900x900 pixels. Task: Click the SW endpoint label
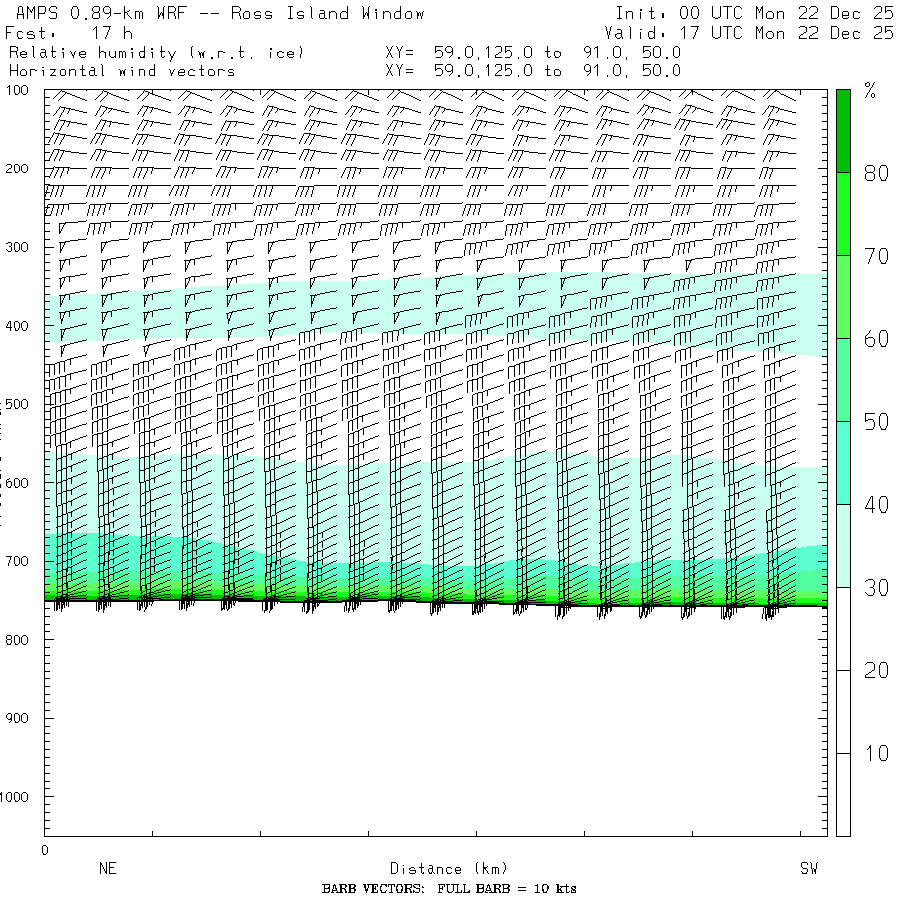pyautogui.click(x=808, y=869)
